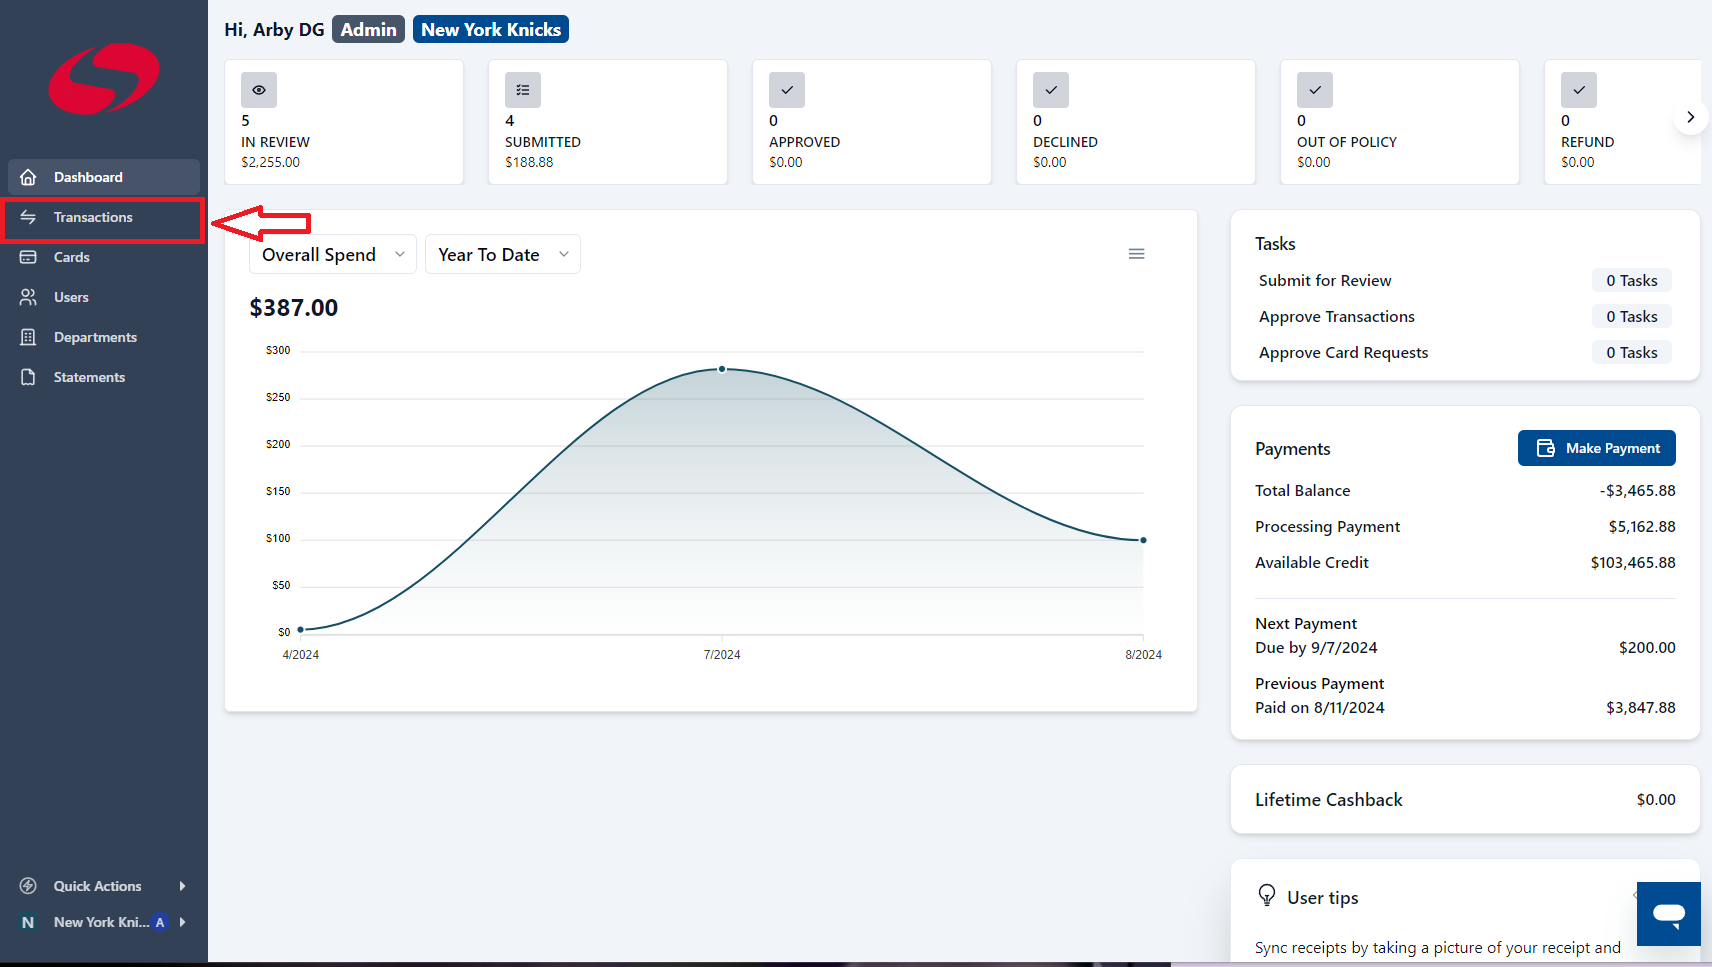This screenshot has width=1712, height=967.
Task: Click the In Review $2,255.00 amount
Action: (x=270, y=162)
